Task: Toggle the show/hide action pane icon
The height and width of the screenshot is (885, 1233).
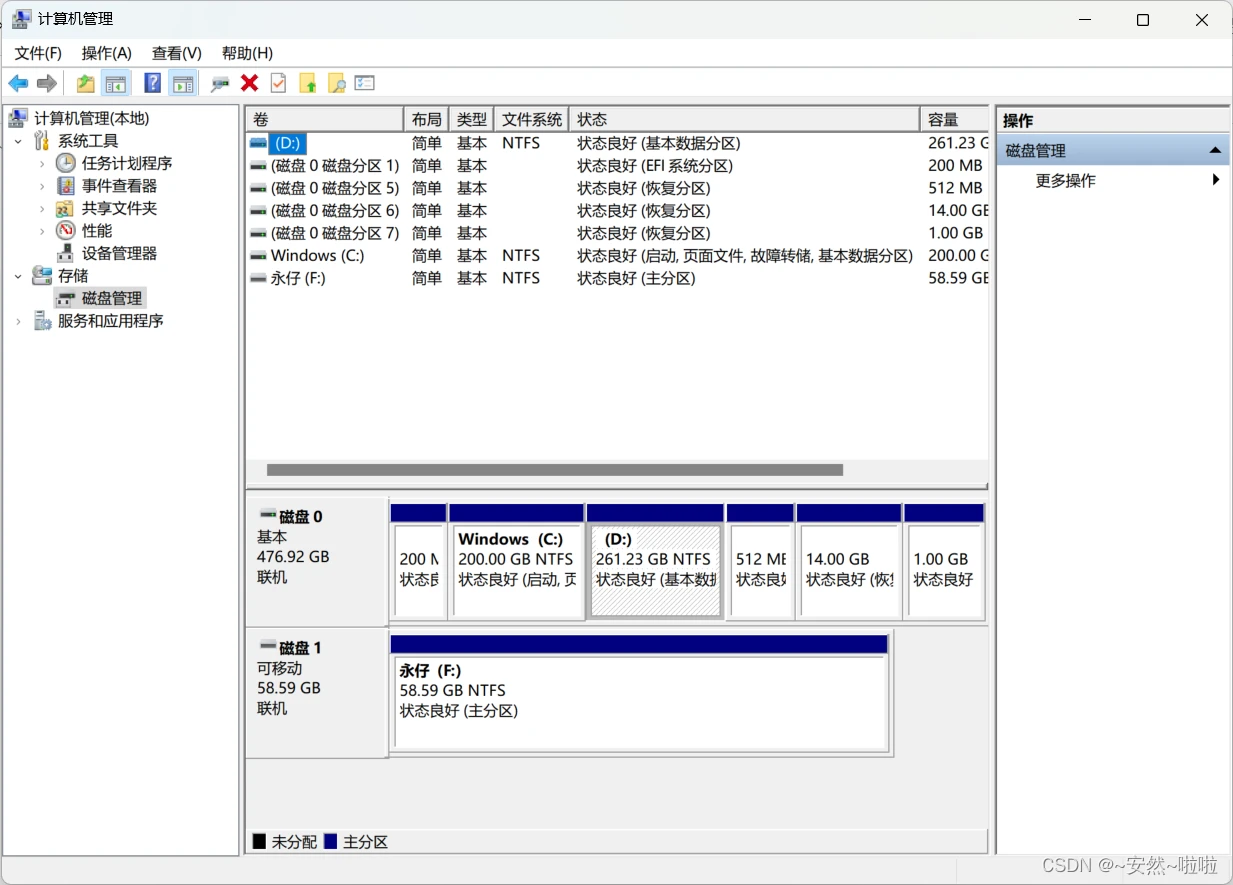Action: (182, 83)
